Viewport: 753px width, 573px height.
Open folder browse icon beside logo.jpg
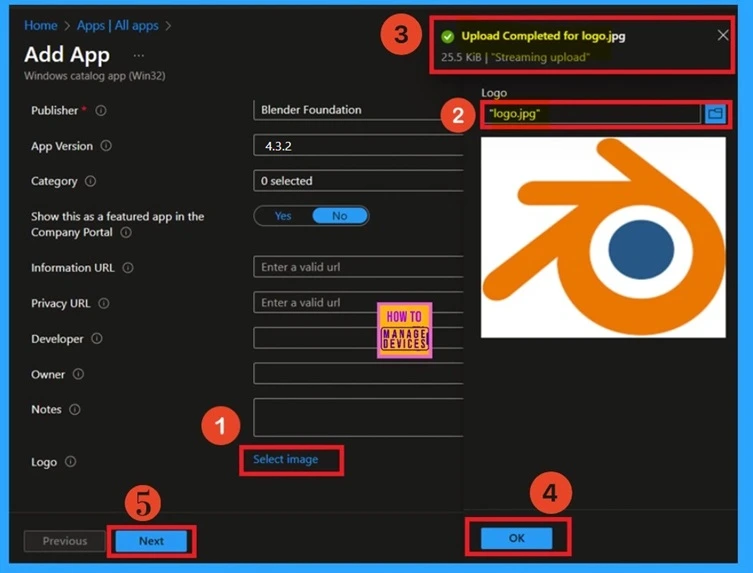[x=715, y=114]
